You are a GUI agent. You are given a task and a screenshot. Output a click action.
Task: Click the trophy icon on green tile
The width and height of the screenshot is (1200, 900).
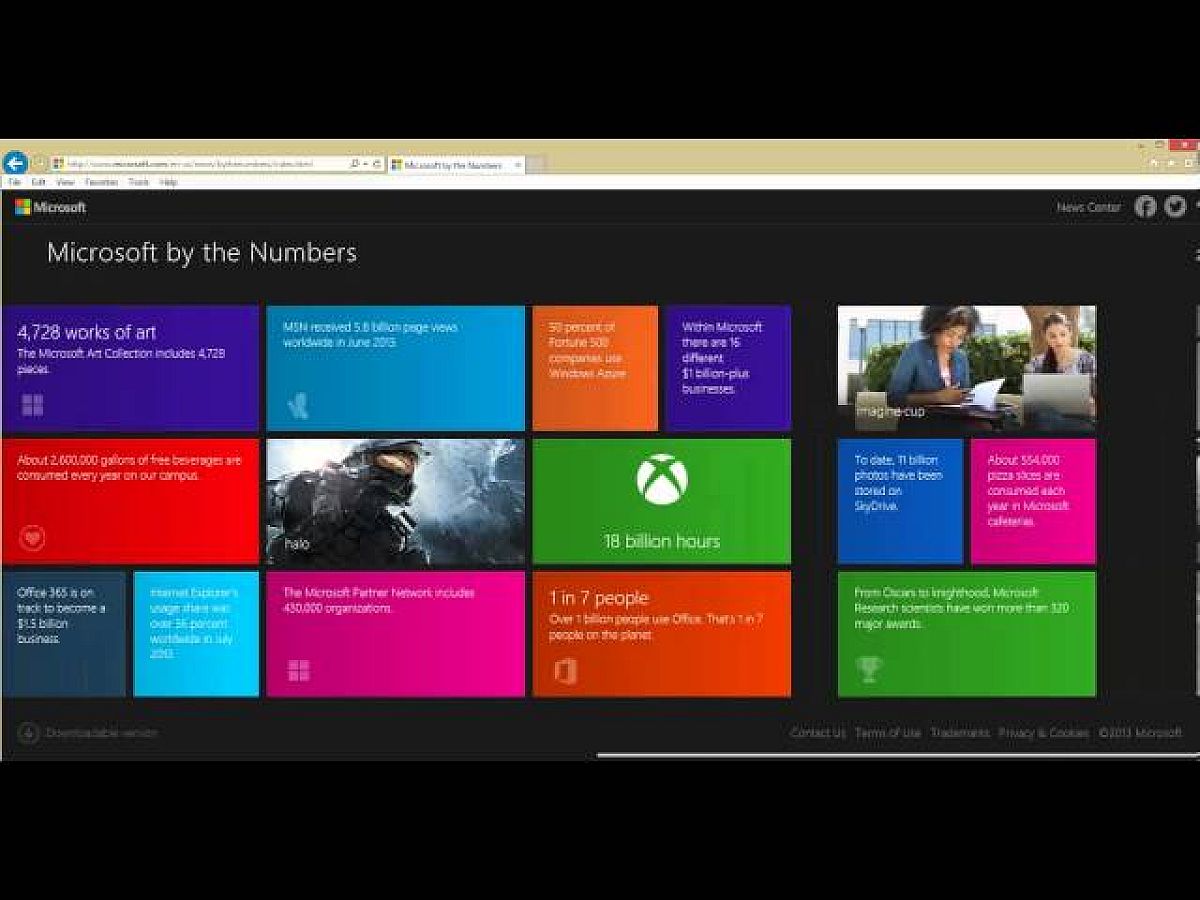[x=869, y=669]
